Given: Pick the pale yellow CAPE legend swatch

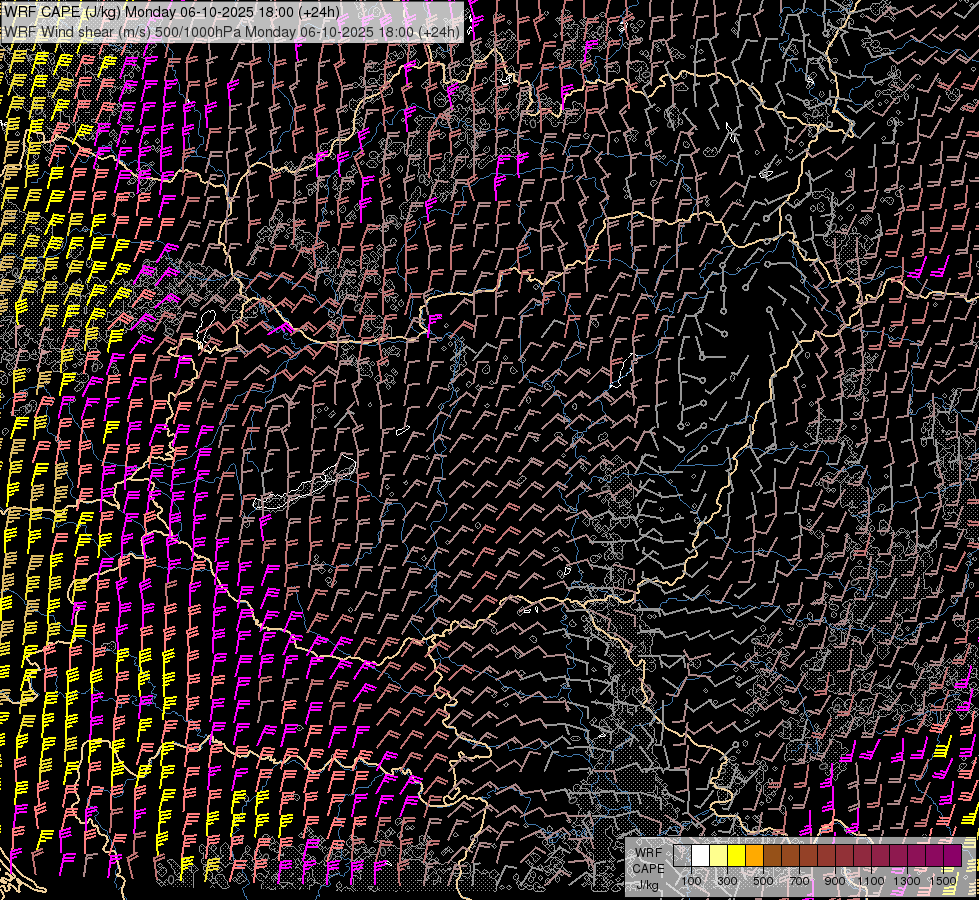Looking at the screenshot, I should pos(718,856).
